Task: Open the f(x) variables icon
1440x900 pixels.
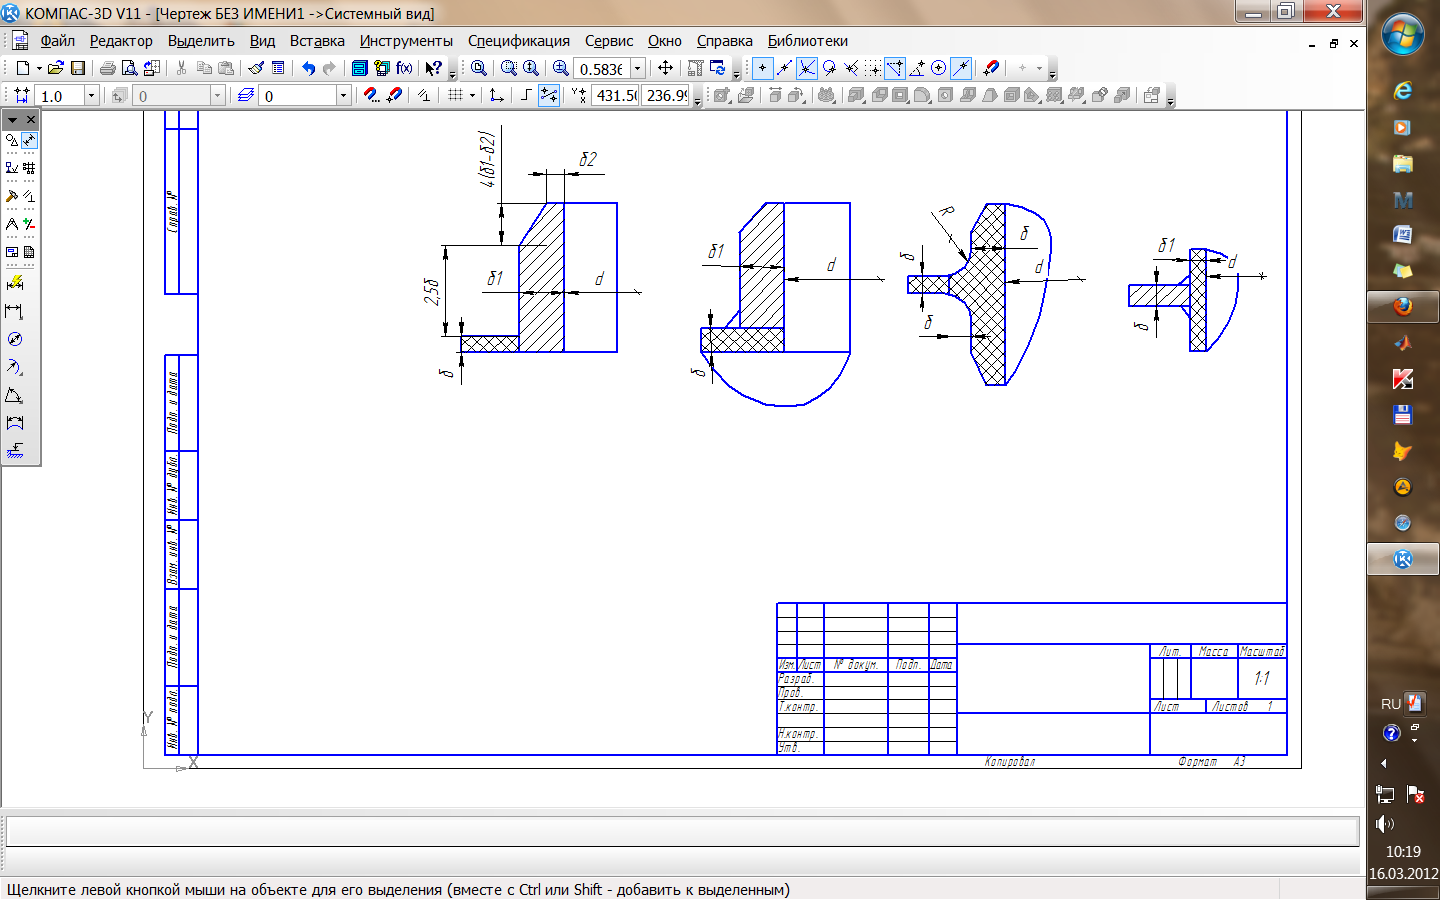Action: tap(404, 68)
